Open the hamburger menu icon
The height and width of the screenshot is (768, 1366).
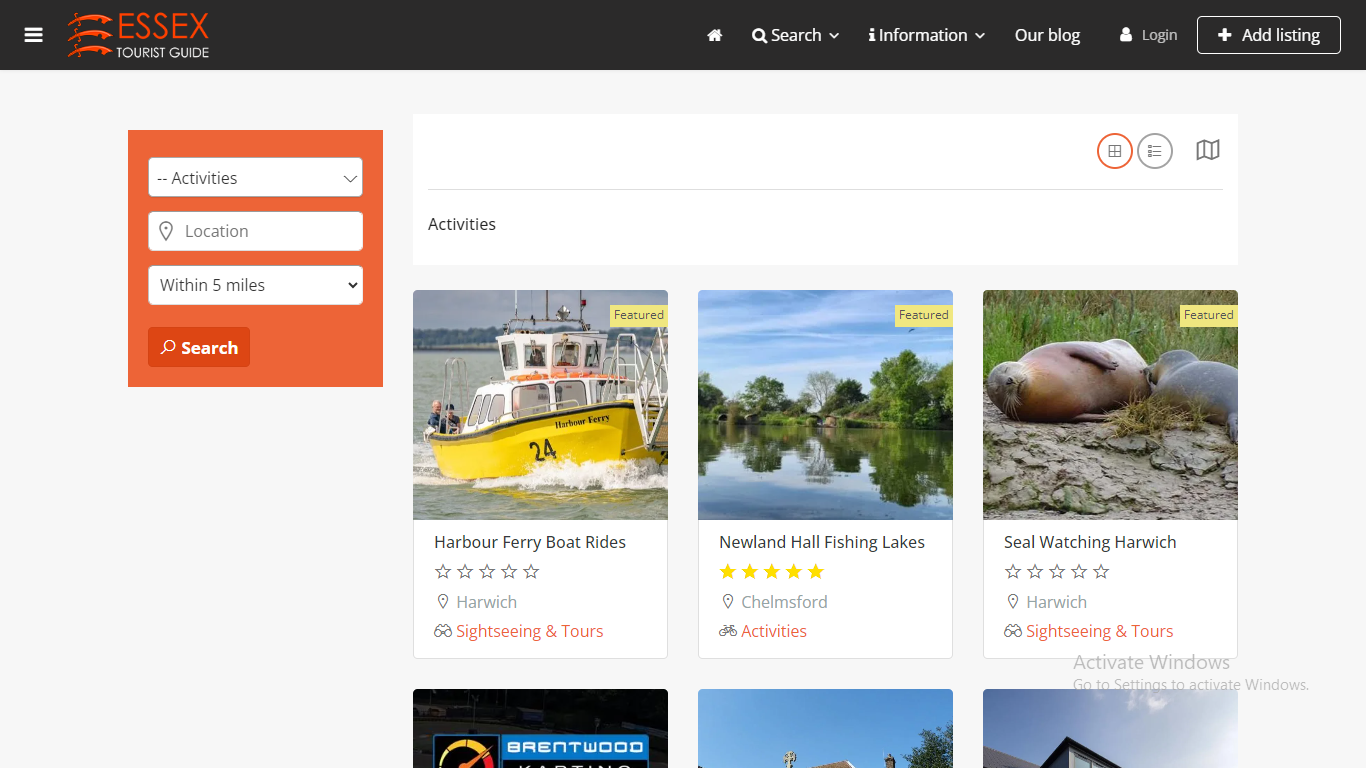click(x=34, y=35)
